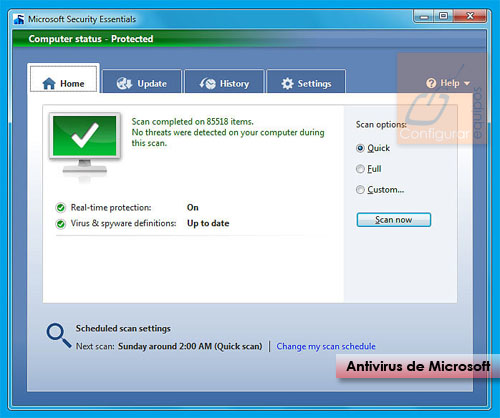Image resolution: width=500 pixels, height=418 pixels.
Task: Click 'Sunday around 2:00 AM (Quick scan)' text
Action: [190, 347]
